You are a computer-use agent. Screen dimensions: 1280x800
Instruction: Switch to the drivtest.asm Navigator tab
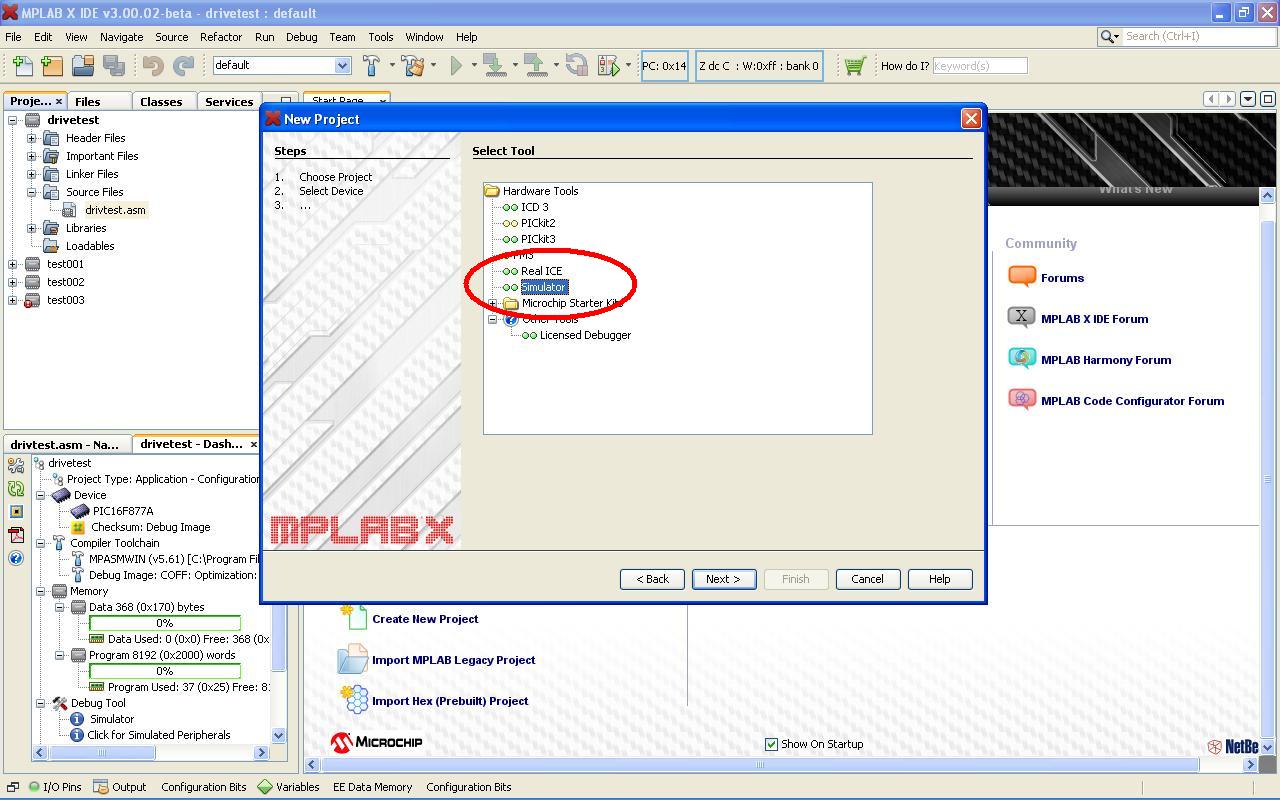coord(66,444)
